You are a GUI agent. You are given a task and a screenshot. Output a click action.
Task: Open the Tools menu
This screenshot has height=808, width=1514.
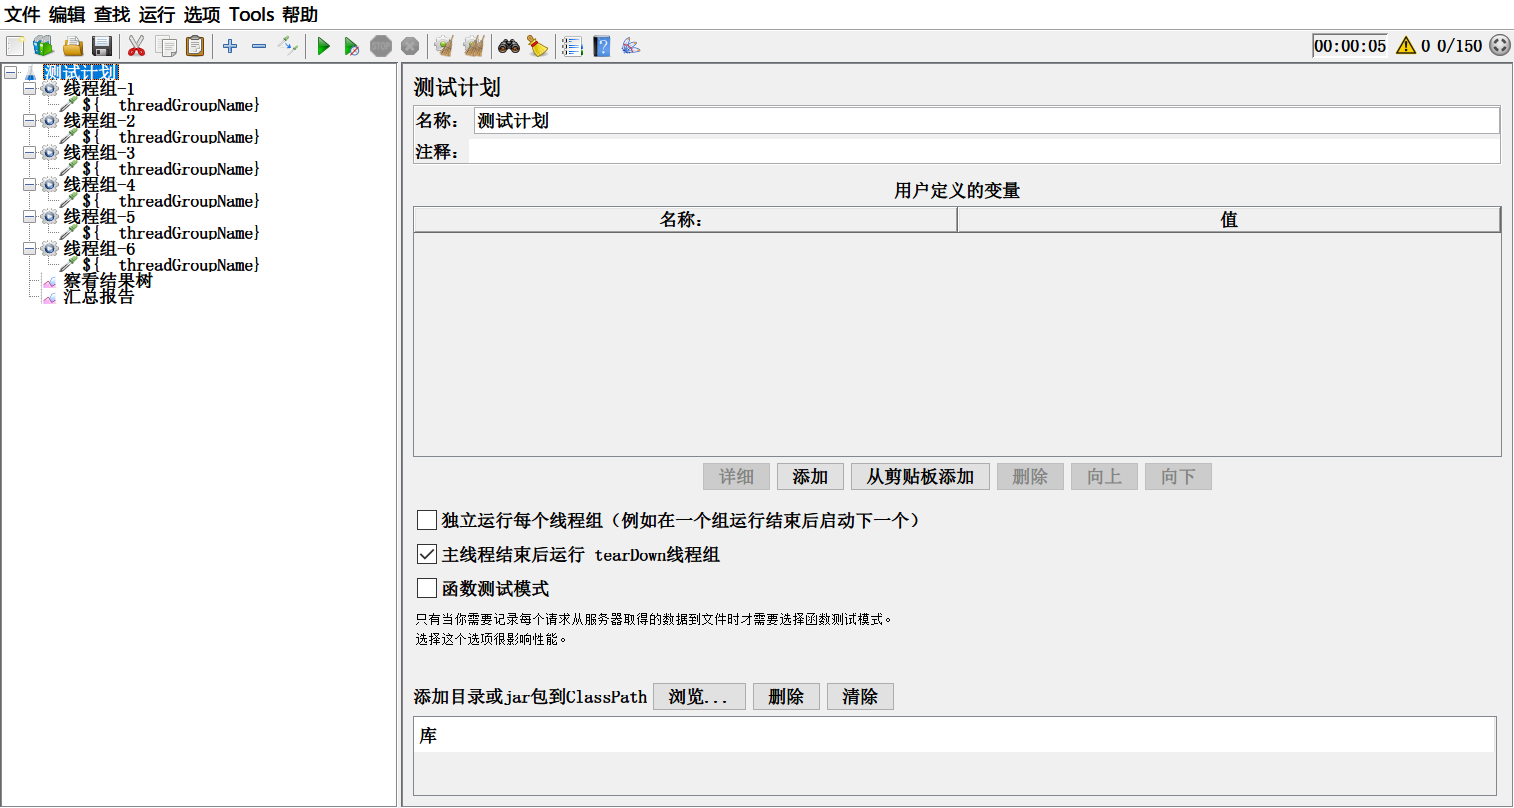(x=251, y=15)
